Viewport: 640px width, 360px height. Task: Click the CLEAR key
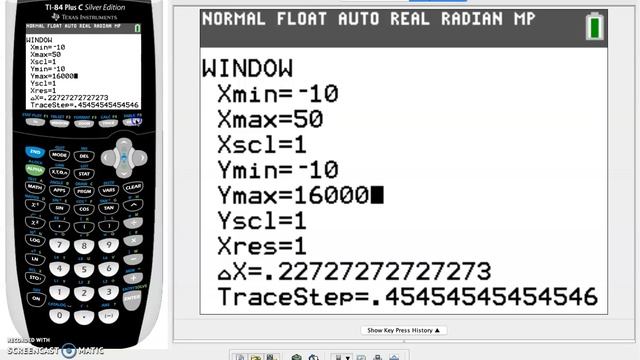[133, 187]
